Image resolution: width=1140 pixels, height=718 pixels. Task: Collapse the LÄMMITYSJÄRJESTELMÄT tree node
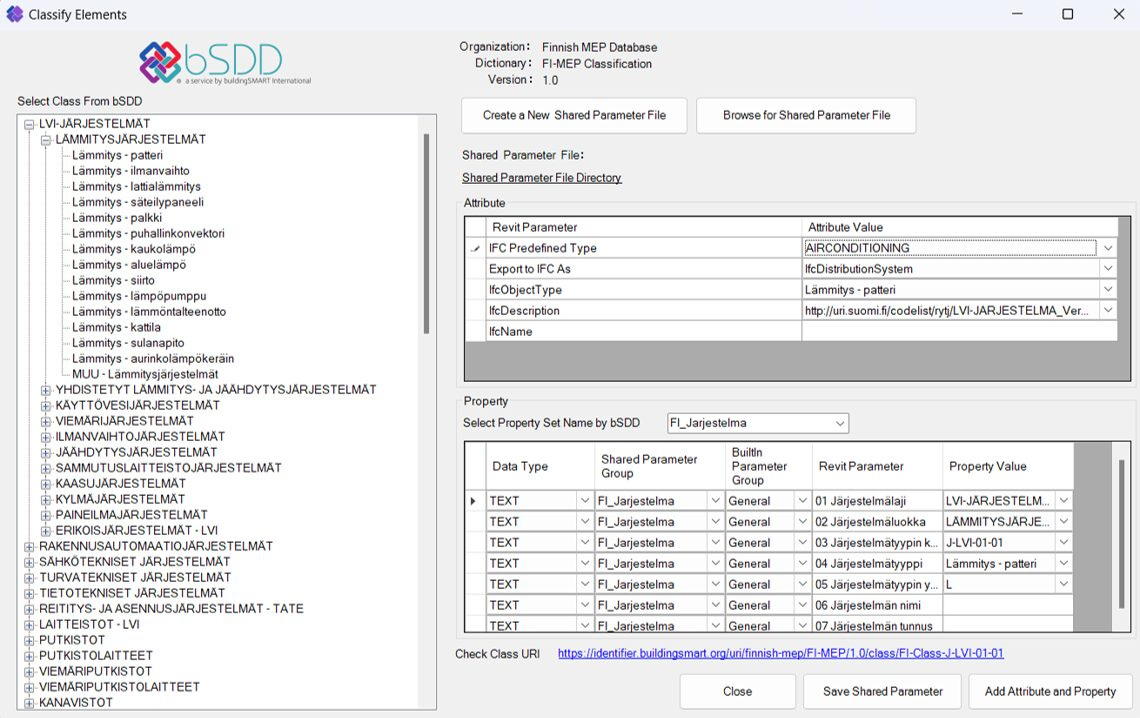coord(46,140)
